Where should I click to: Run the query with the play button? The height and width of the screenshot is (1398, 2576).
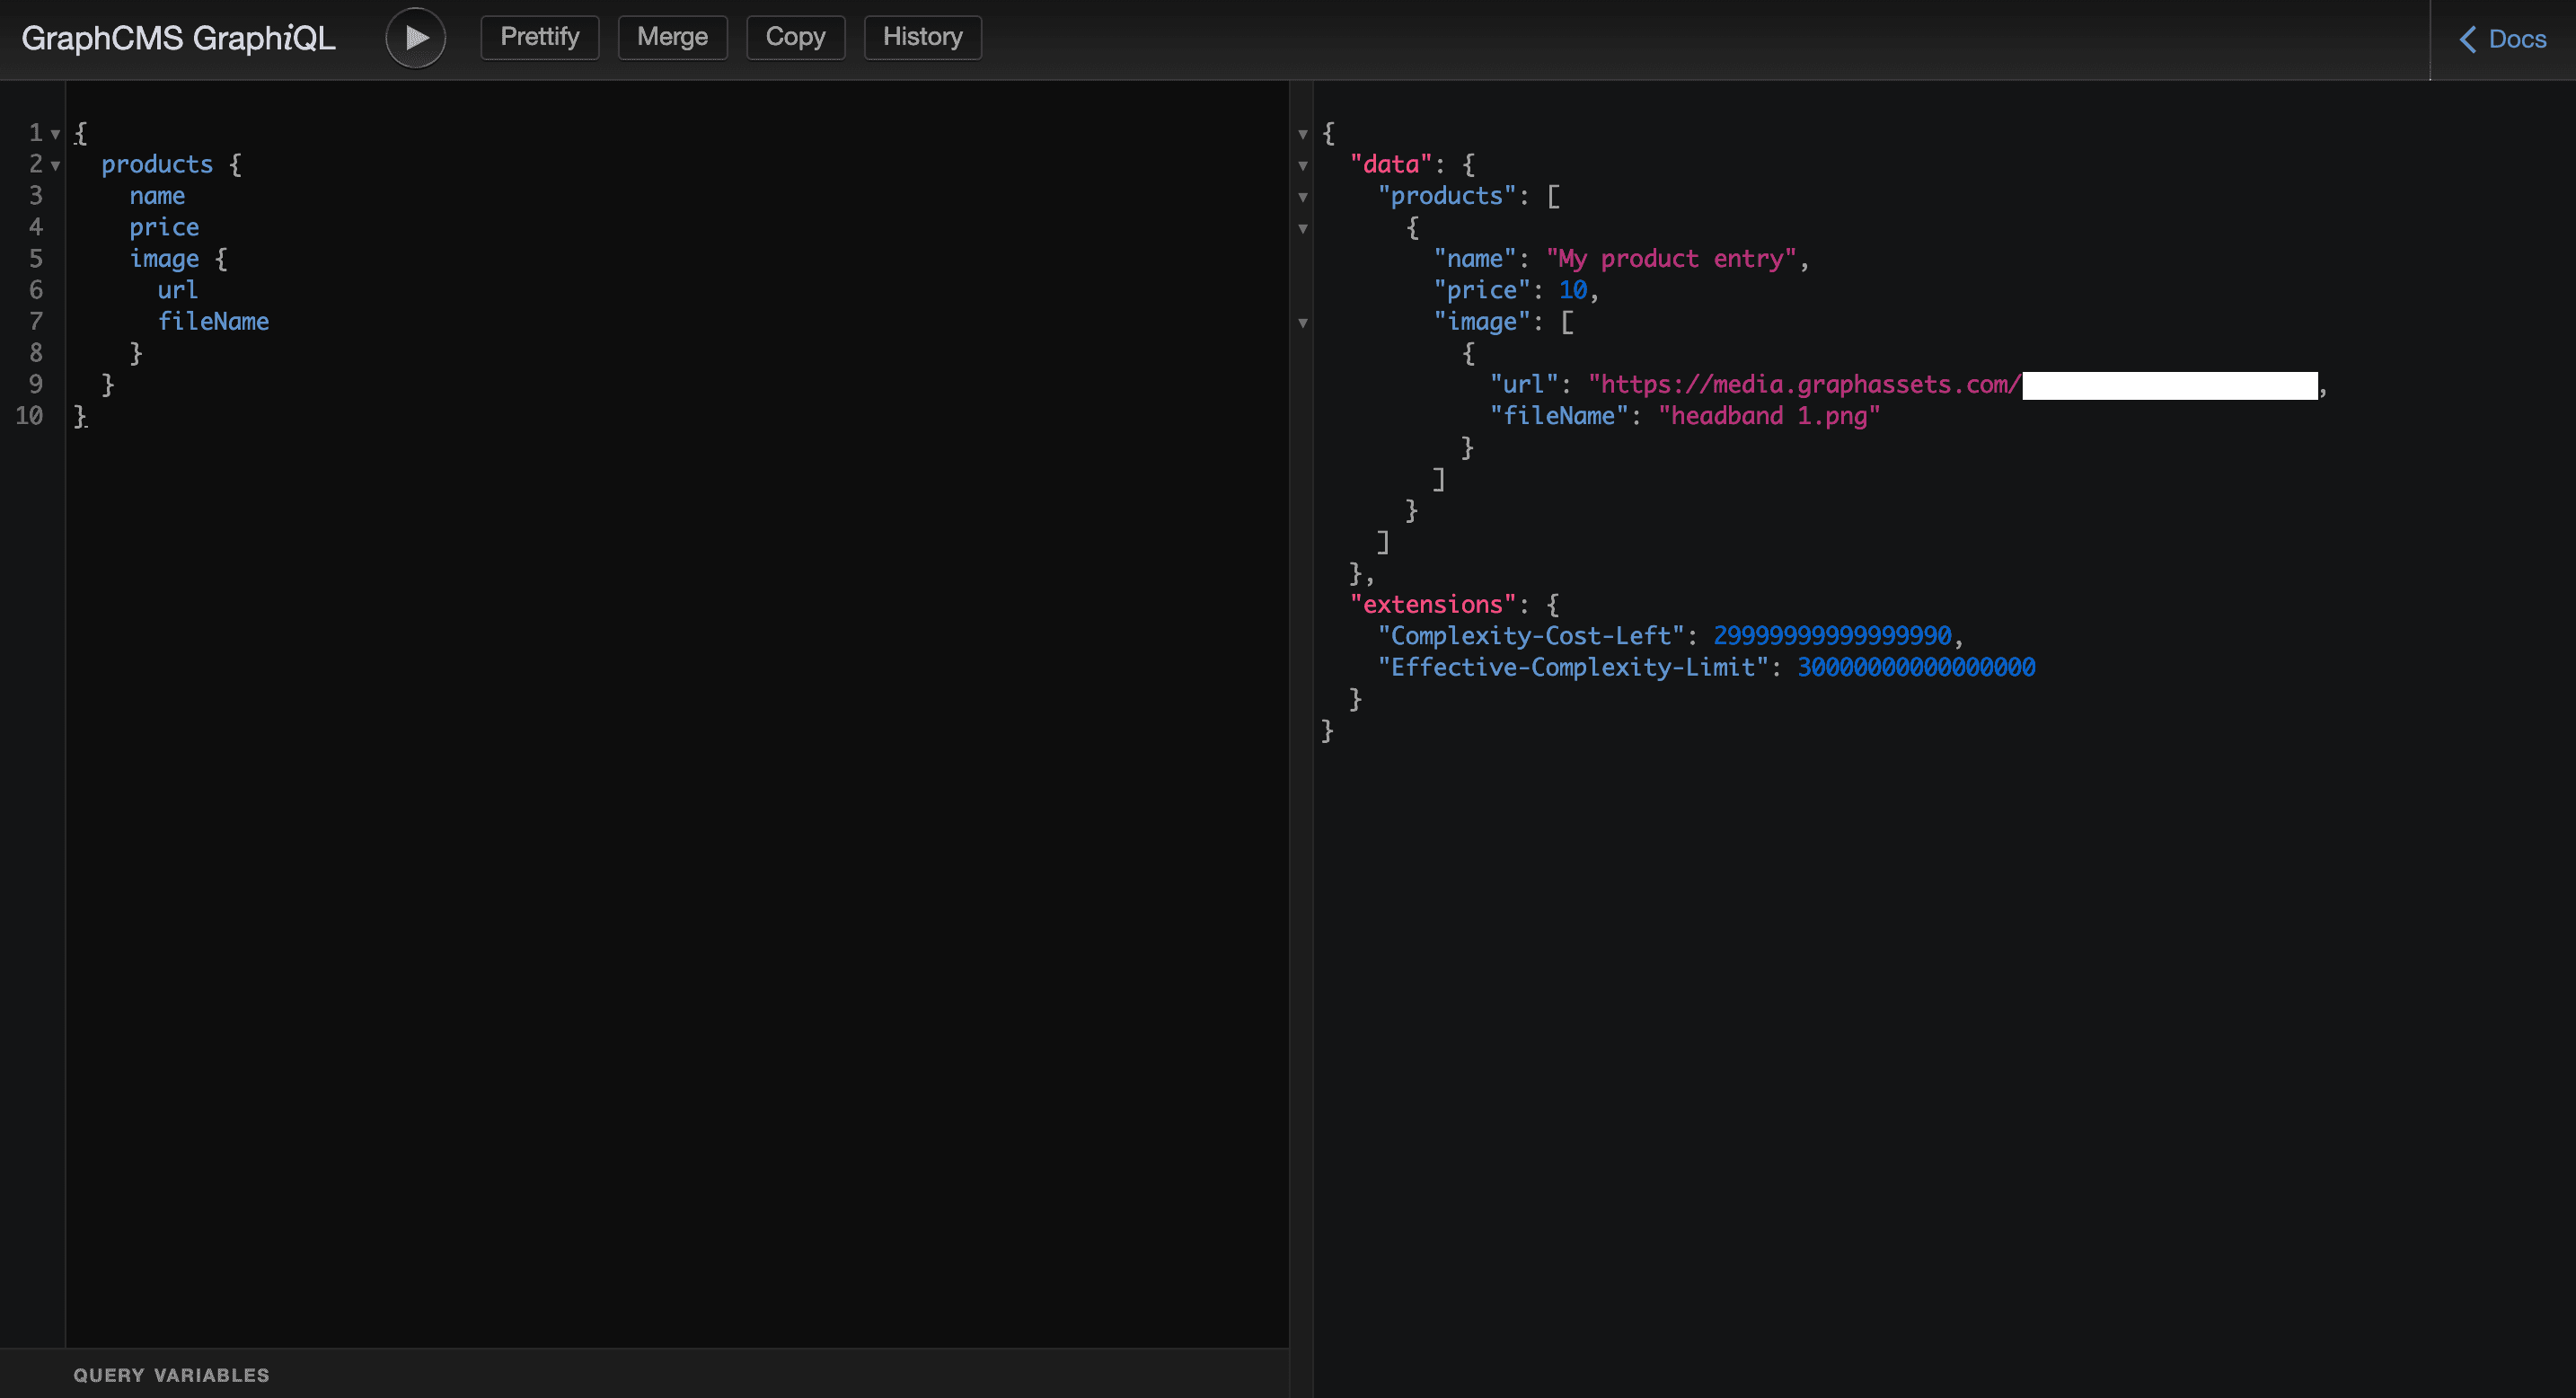pos(415,38)
